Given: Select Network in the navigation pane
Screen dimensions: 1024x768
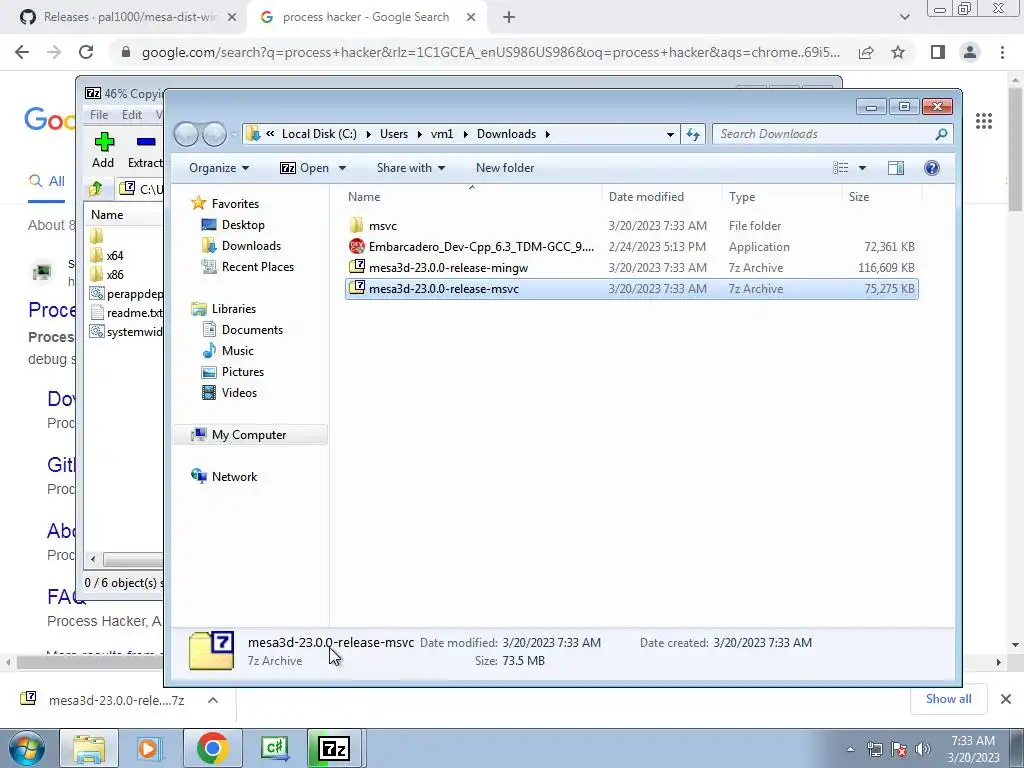Looking at the screenshot, I should (x=234, y=477).
